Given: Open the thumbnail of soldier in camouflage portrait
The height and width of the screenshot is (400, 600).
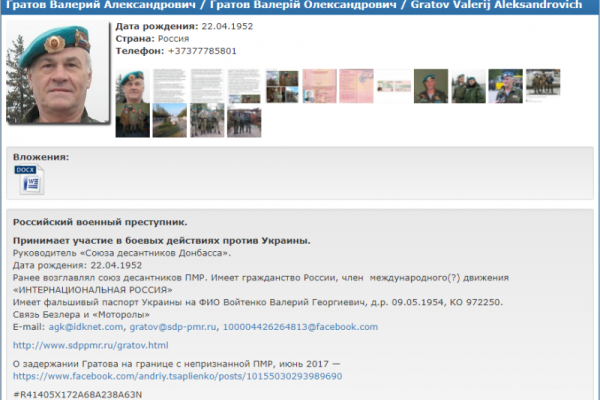Looking at the screenshot, I should (431, 86).
